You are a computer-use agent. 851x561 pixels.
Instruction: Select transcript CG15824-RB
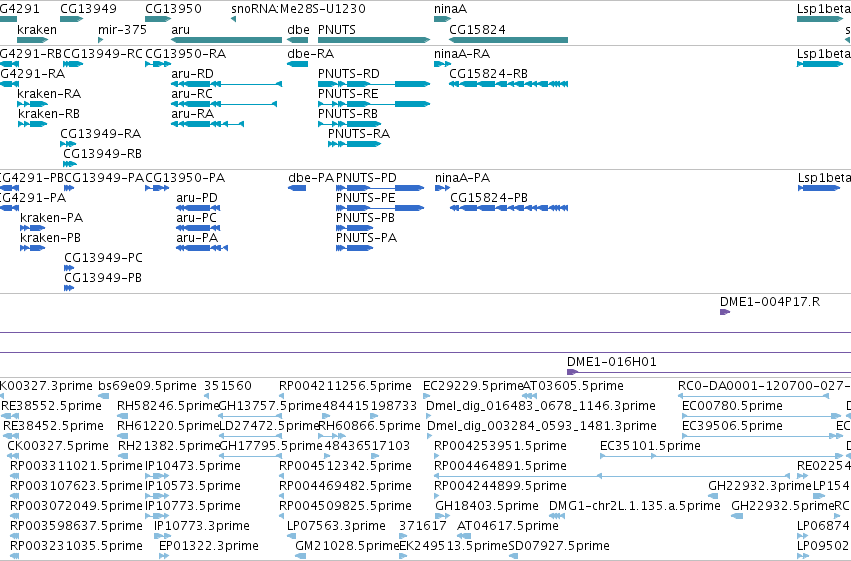pos(509,84)
